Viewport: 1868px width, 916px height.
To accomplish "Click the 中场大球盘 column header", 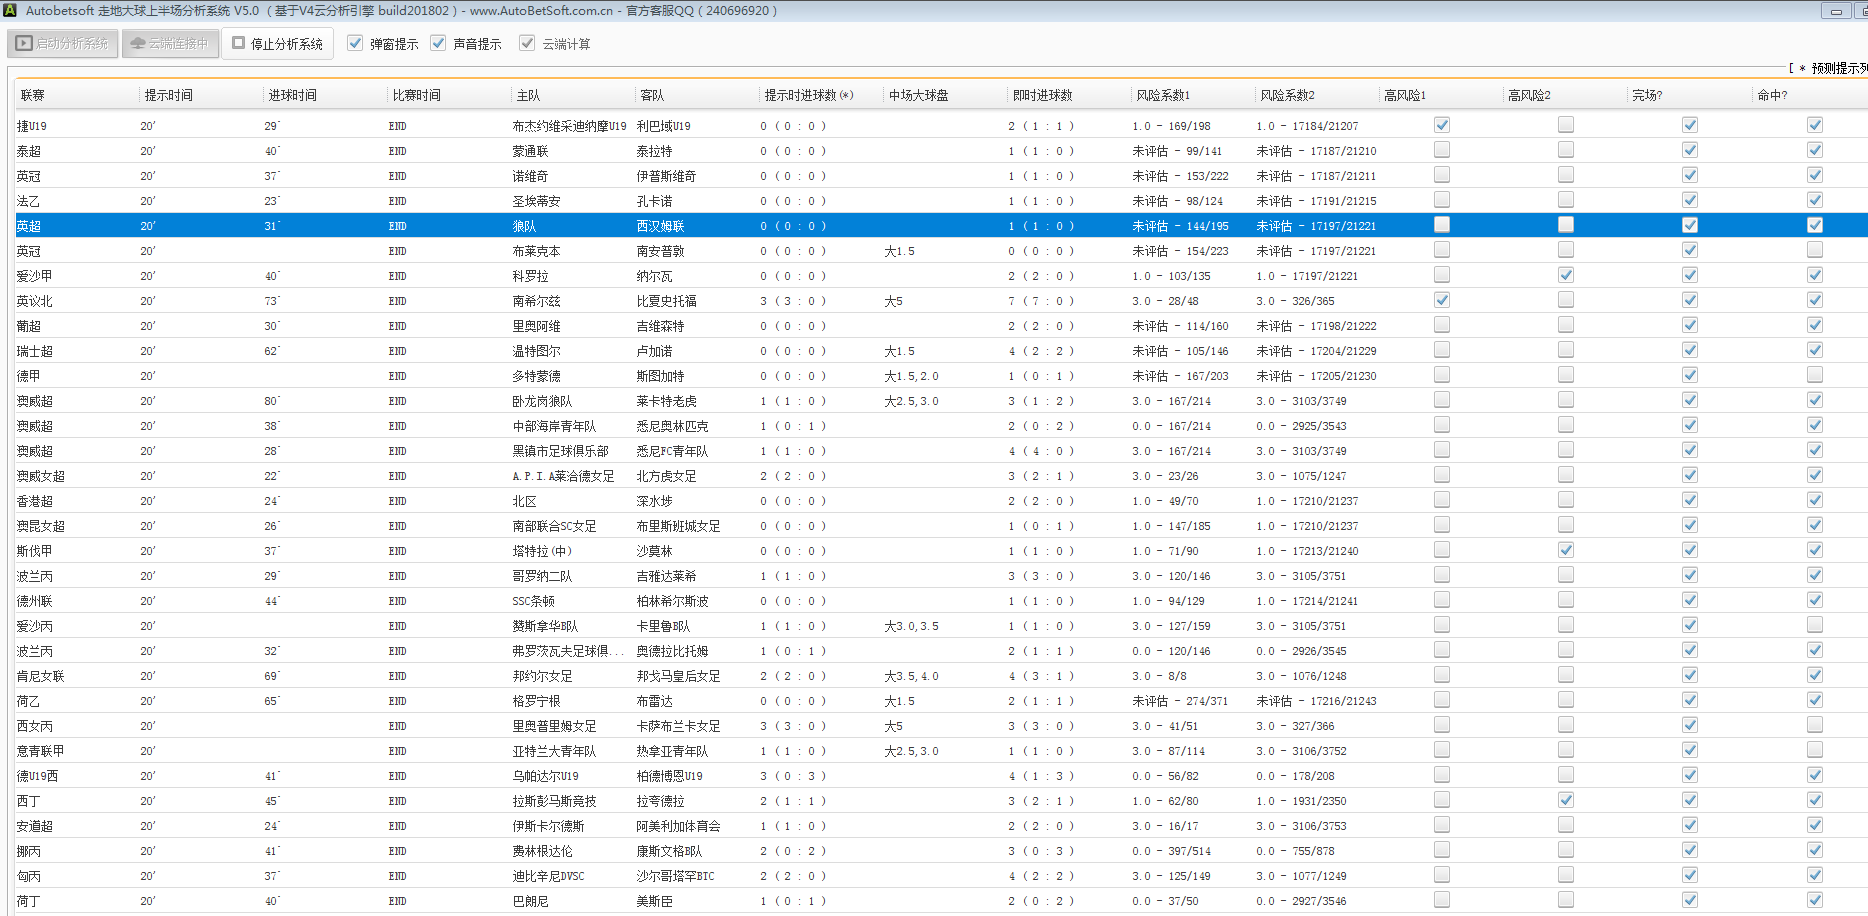I will (x=918, y=95).
